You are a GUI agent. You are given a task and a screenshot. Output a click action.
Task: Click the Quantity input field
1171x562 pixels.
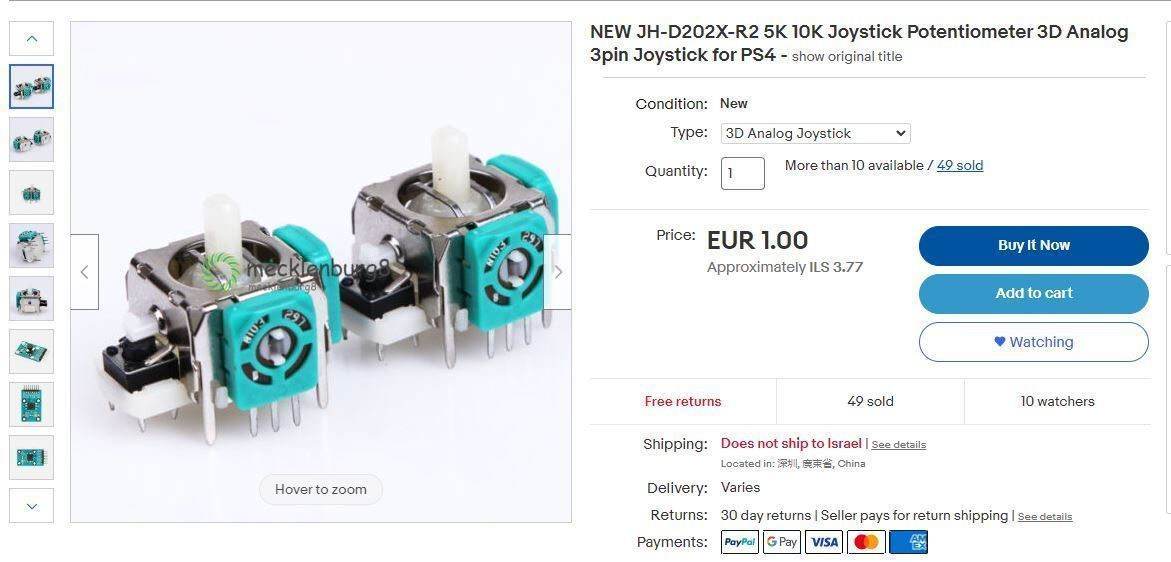coord(742,173)
